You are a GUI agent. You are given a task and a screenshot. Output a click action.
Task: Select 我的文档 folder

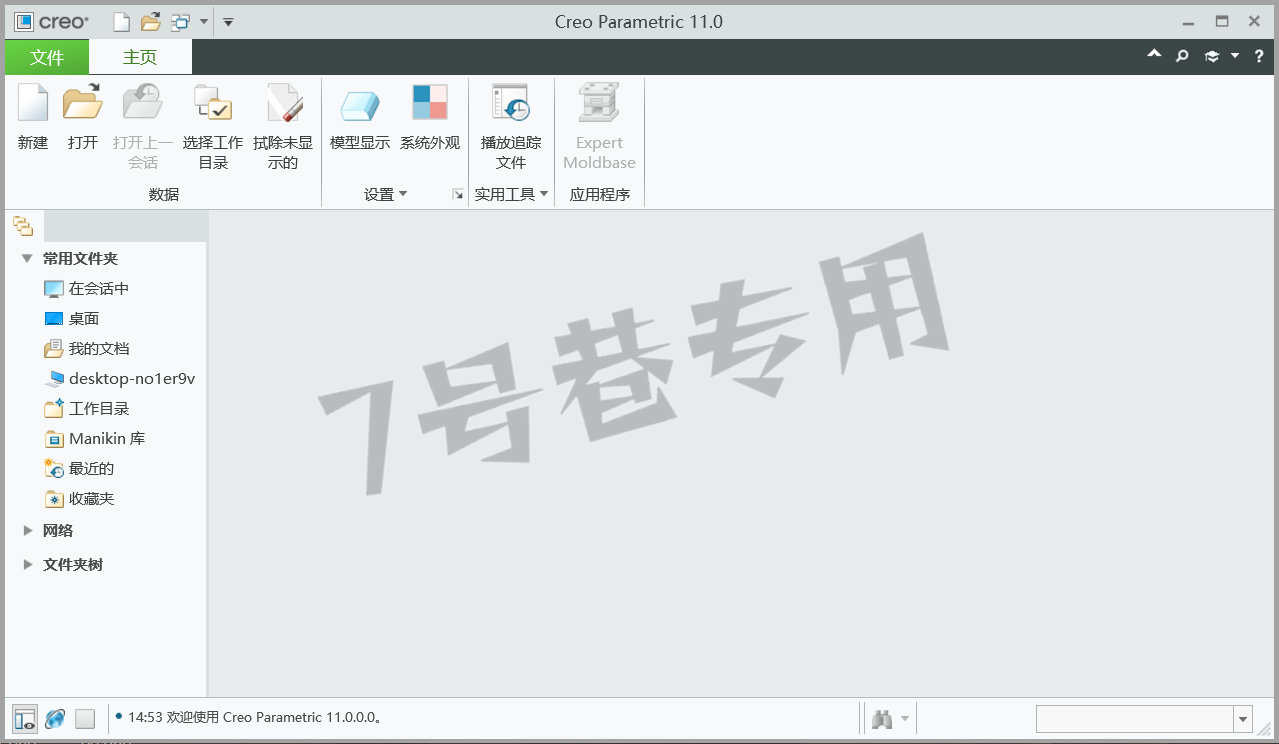(x=86, y=348)
